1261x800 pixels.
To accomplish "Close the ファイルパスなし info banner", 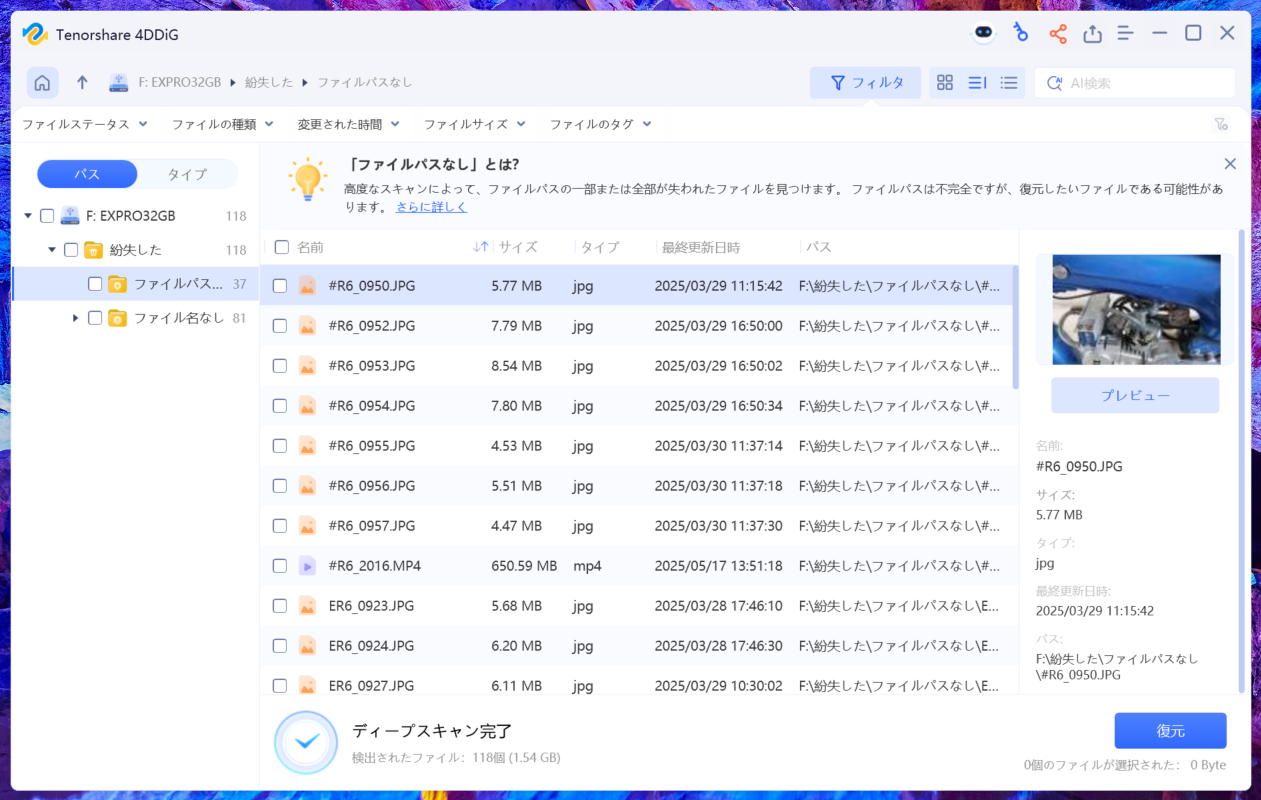I will pyautogui.click(x=1230, y=164).
